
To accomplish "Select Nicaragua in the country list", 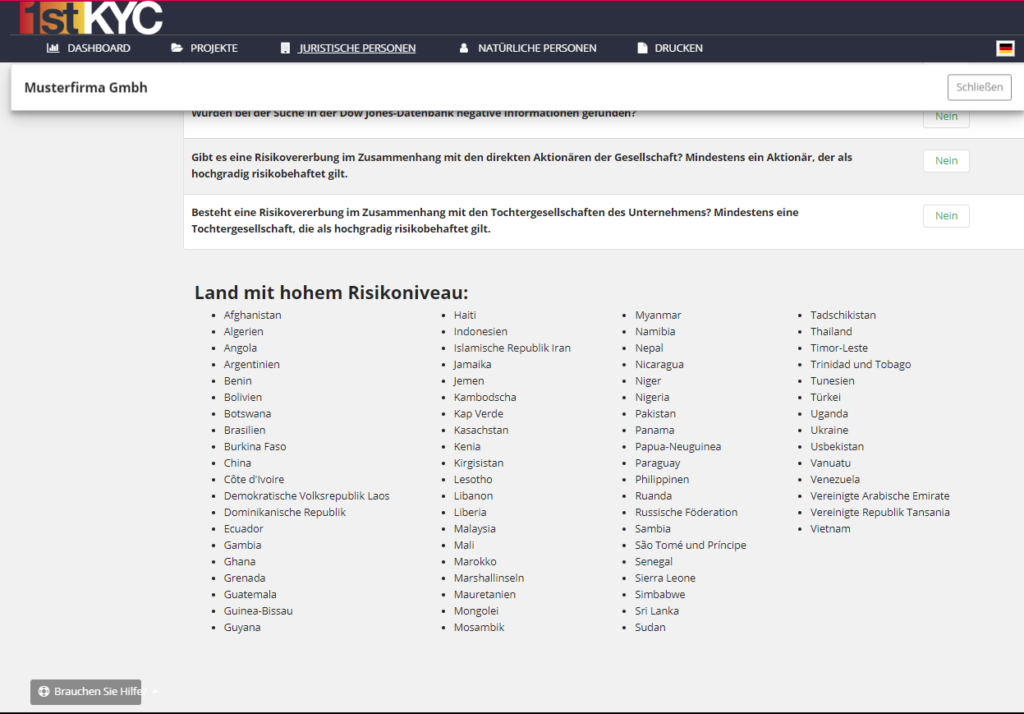I will click(x=659, y=364).
